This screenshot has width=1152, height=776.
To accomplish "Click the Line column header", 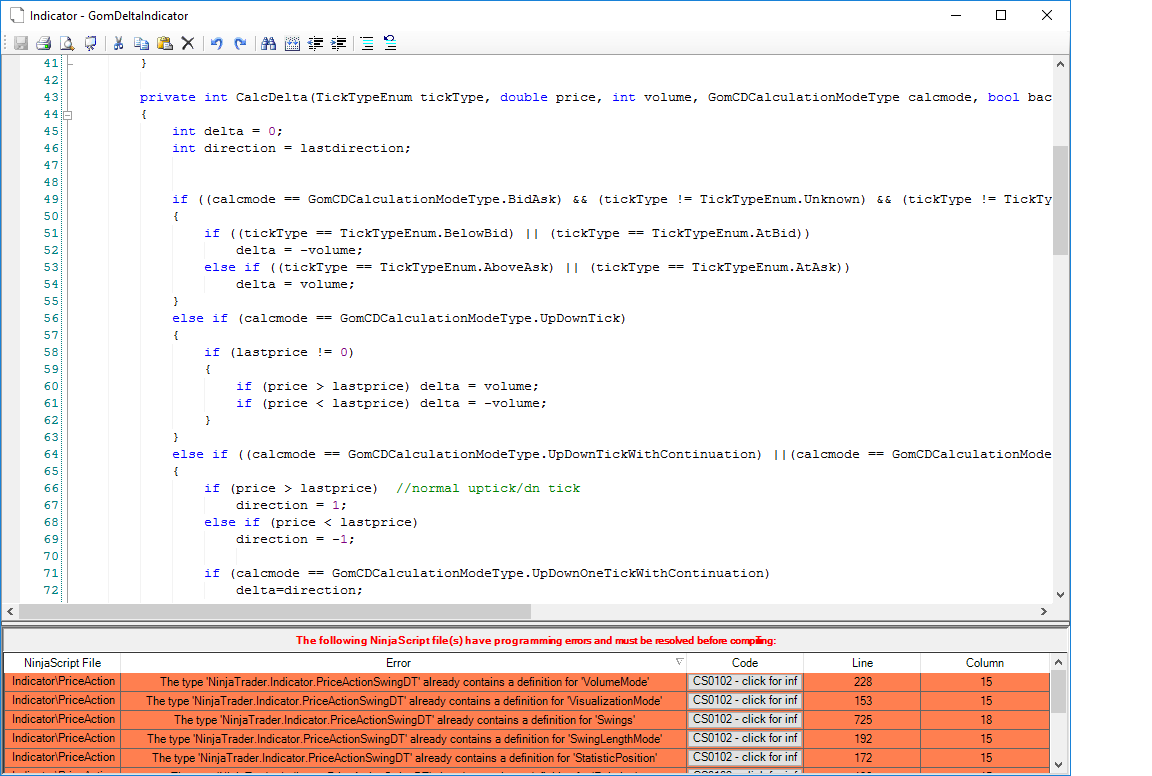I will point(863,663).
